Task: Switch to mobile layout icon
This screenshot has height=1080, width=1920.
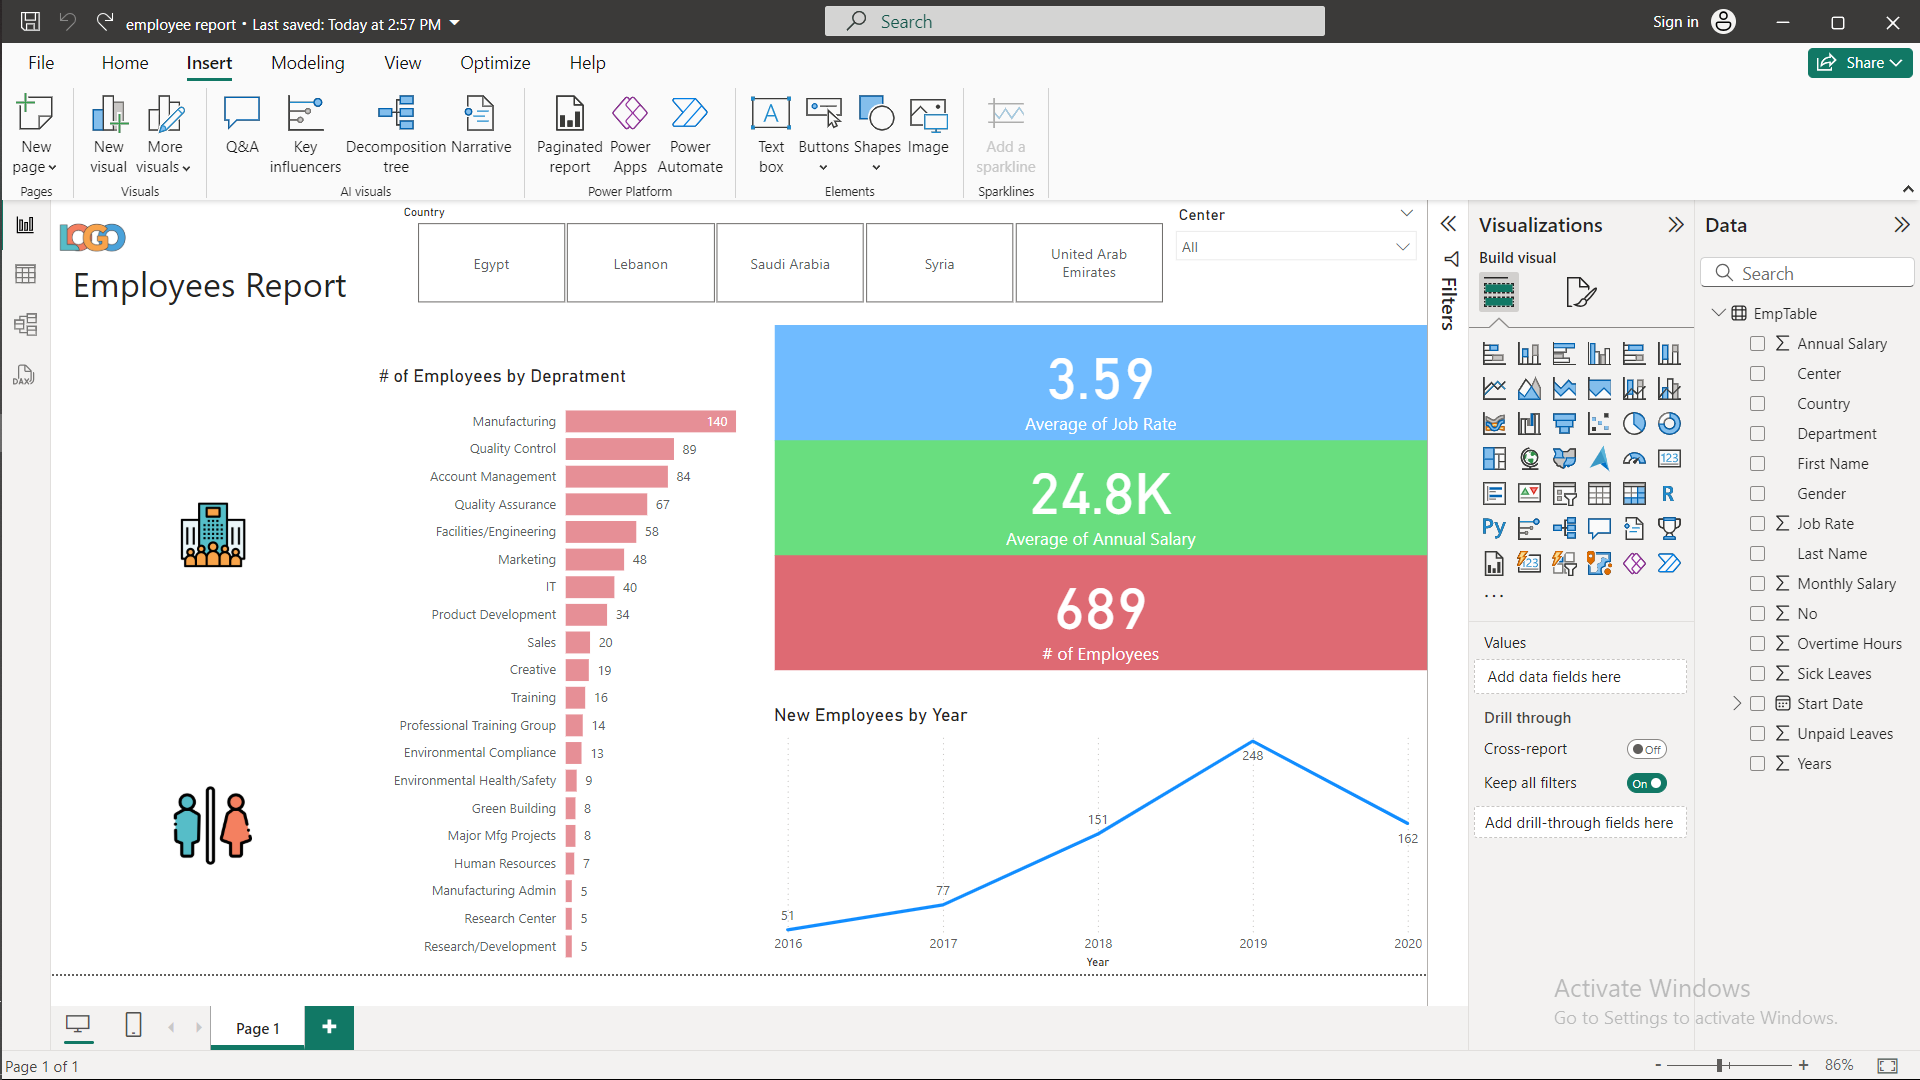Action: (133, 1025)
